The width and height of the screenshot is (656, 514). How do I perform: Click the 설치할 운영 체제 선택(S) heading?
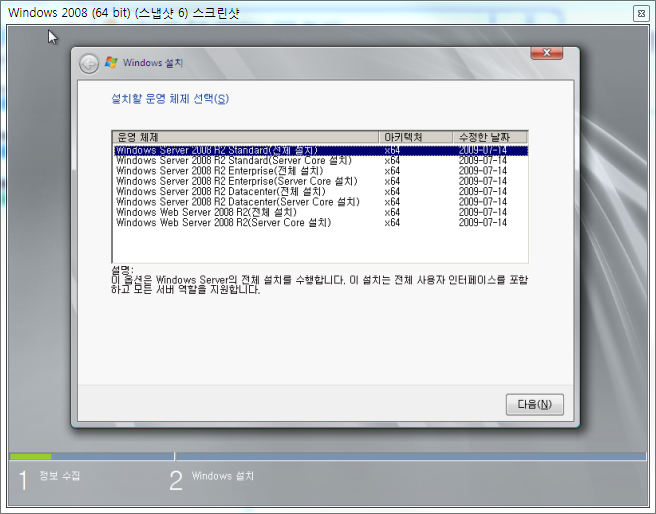[x=170, y=99]
